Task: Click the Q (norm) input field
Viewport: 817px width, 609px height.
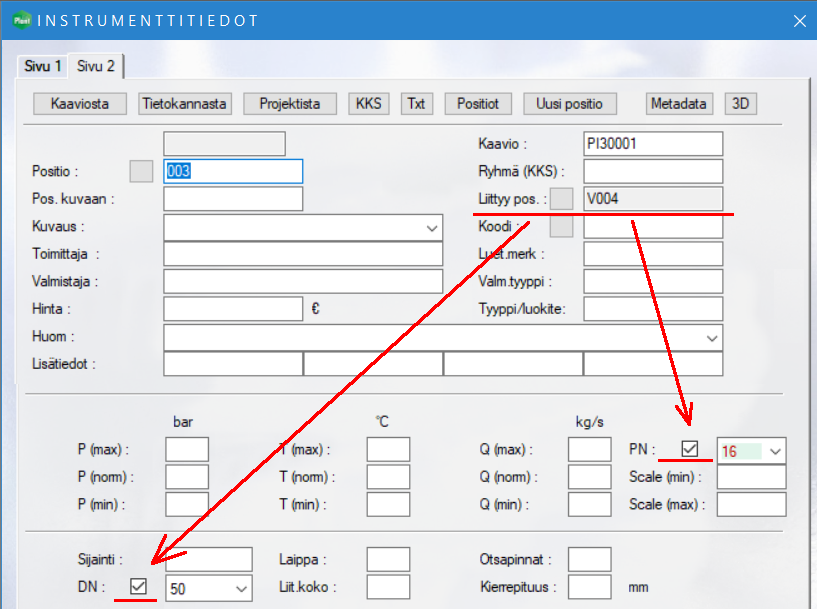Action: pyautogui.click(x=590, y=477)
